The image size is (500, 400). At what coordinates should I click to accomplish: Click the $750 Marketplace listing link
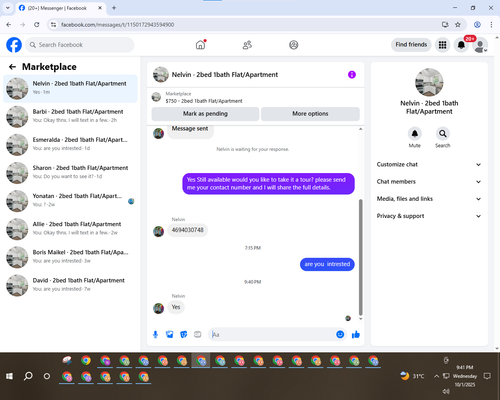(x=204, y=101)
